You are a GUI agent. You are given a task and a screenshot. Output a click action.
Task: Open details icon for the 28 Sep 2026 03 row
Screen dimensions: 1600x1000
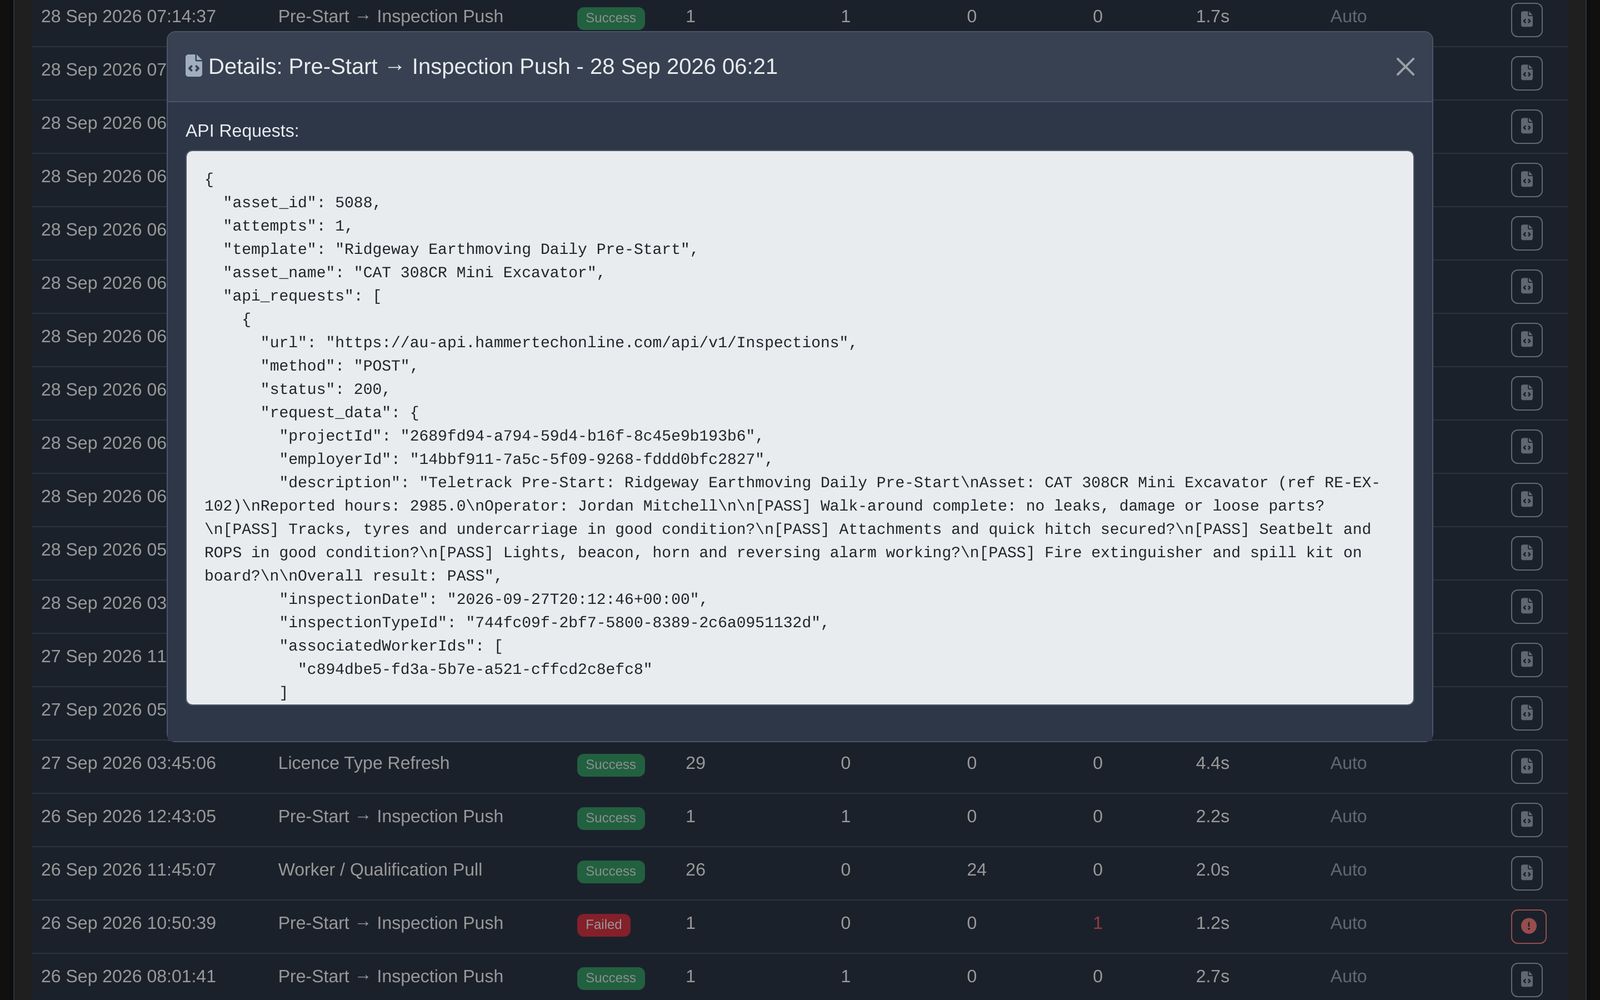pos(1526,606)
